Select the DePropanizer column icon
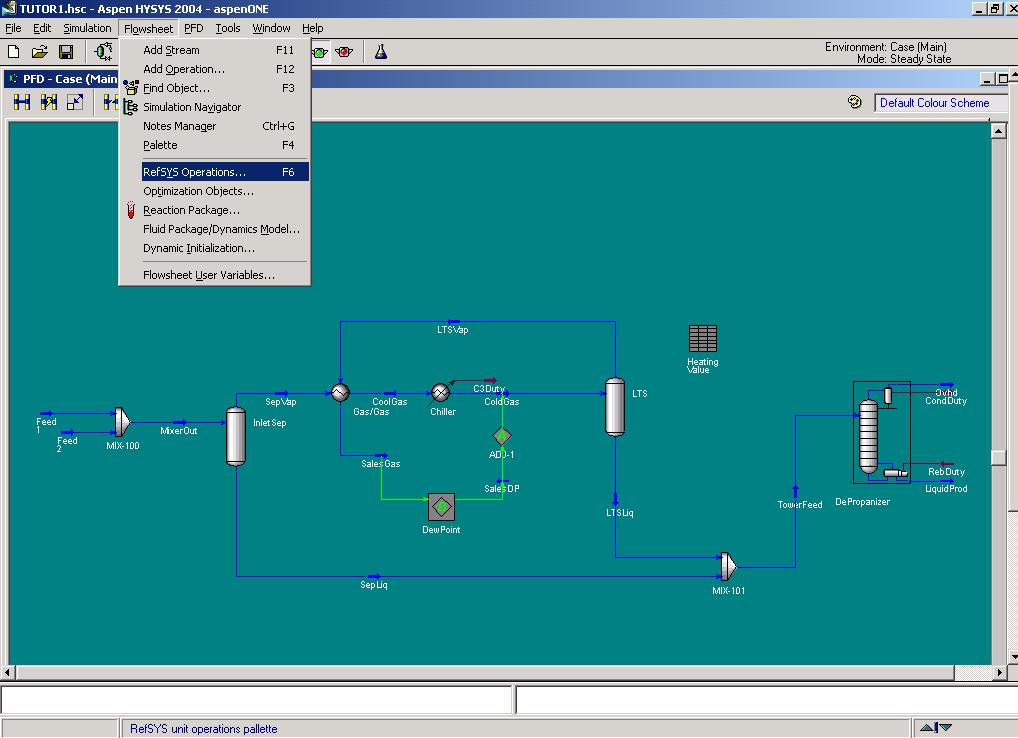Image resolution: width=1018 pixels, height=738 pixels. coord(882,432)
